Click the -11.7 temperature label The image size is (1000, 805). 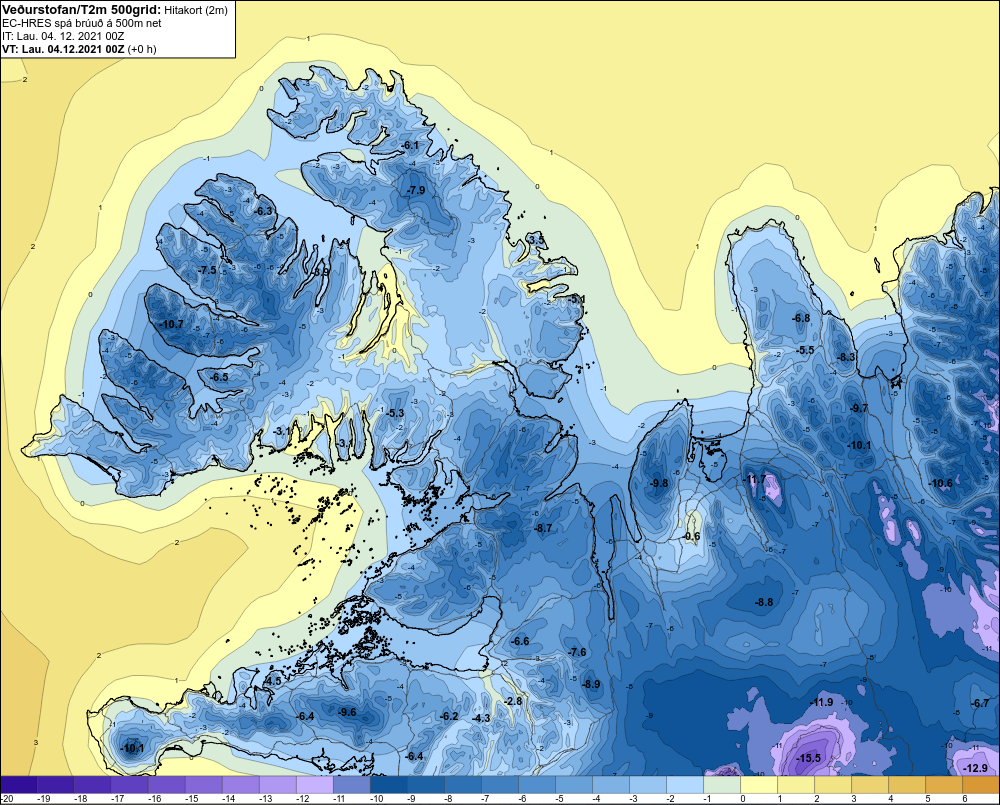click(754, 479)
